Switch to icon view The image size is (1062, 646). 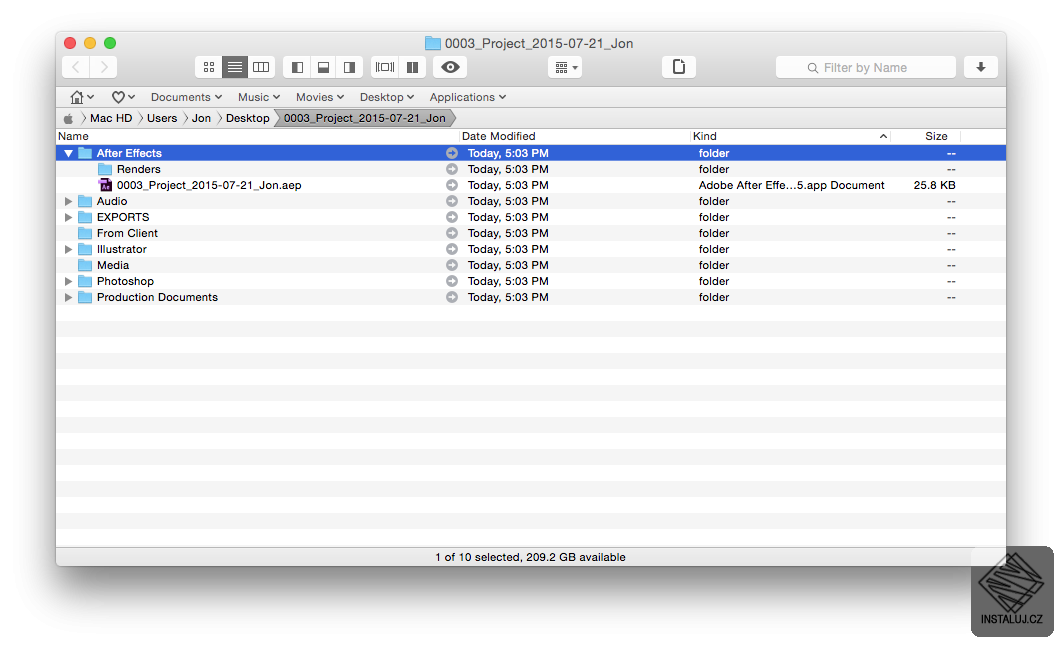(209, 67)
